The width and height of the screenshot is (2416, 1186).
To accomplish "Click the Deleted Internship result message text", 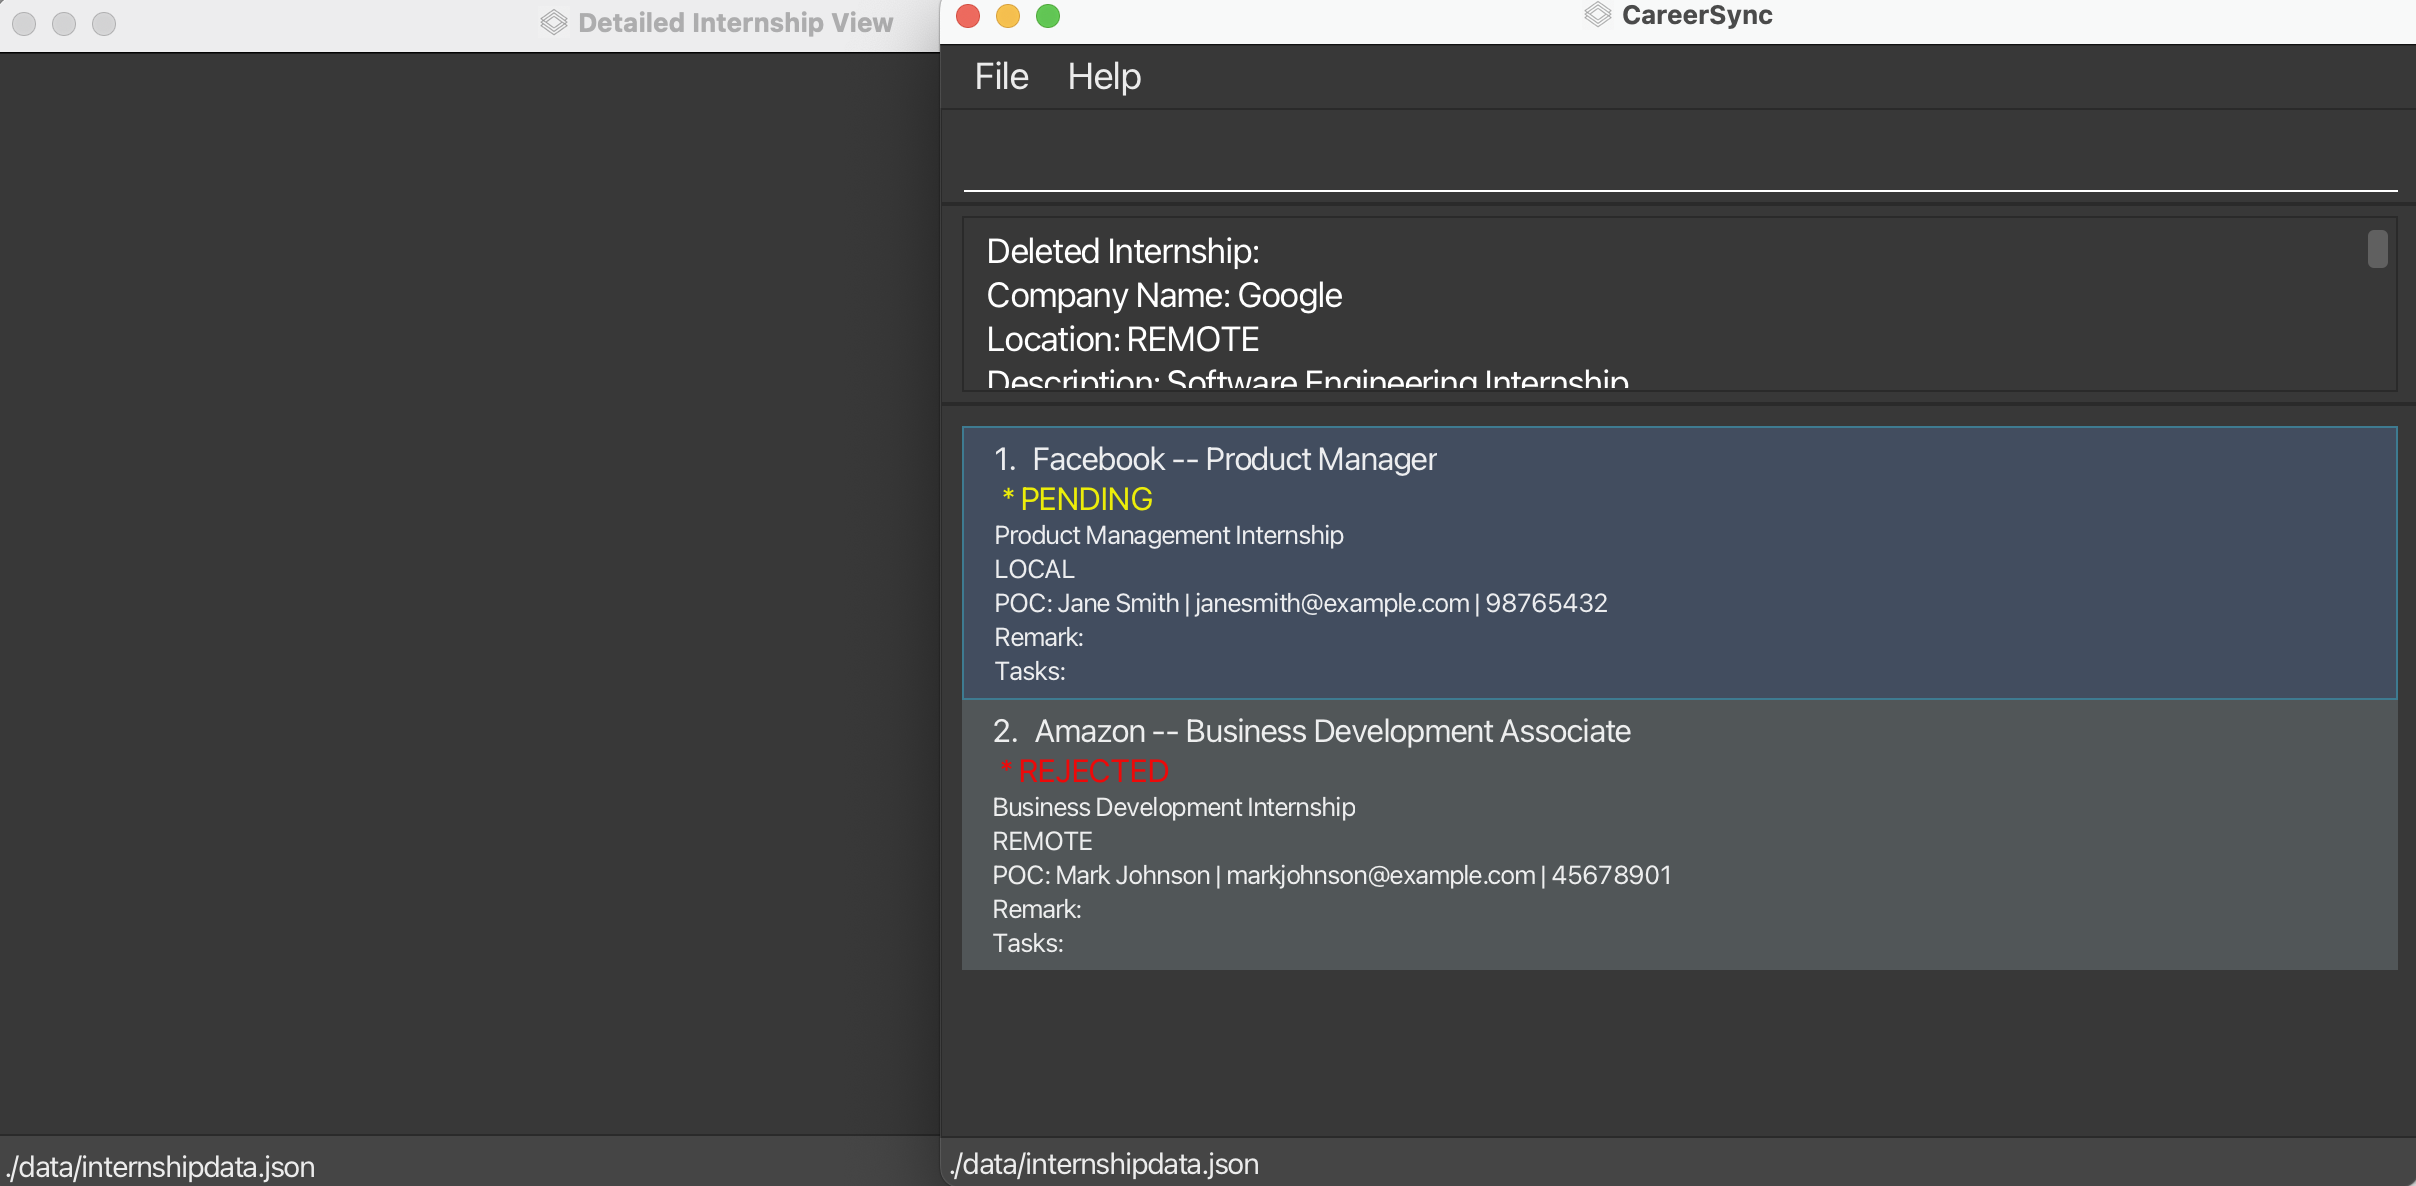I will click(x=1122, y=251).
